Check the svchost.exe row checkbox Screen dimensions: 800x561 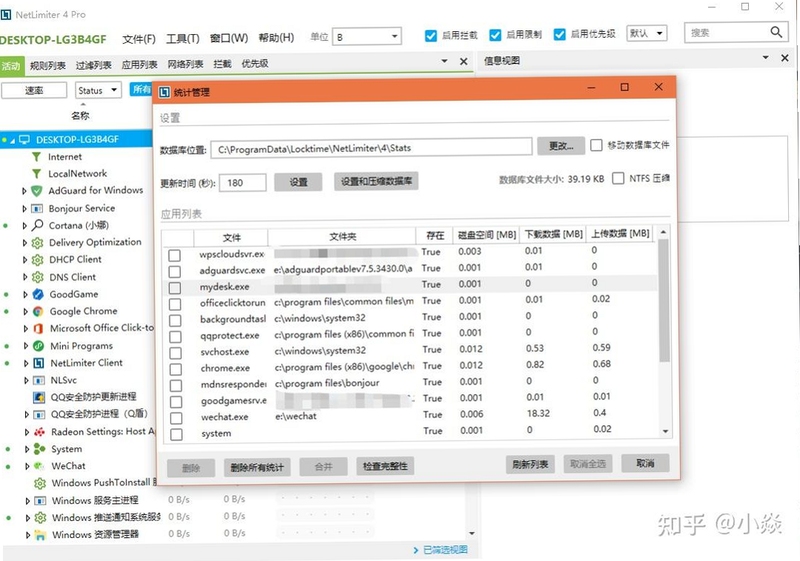coord(176,352)
